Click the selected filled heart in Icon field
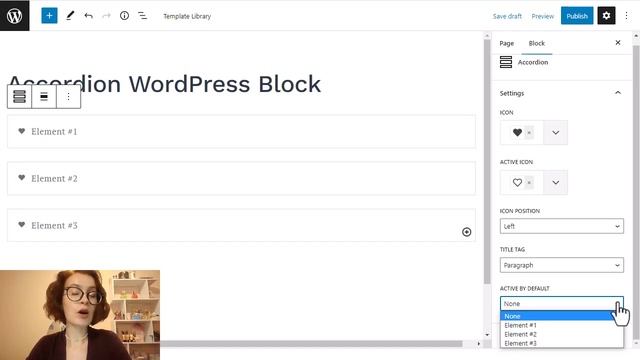This screenshot has height=360, width=640. click(x=517, y=133)
